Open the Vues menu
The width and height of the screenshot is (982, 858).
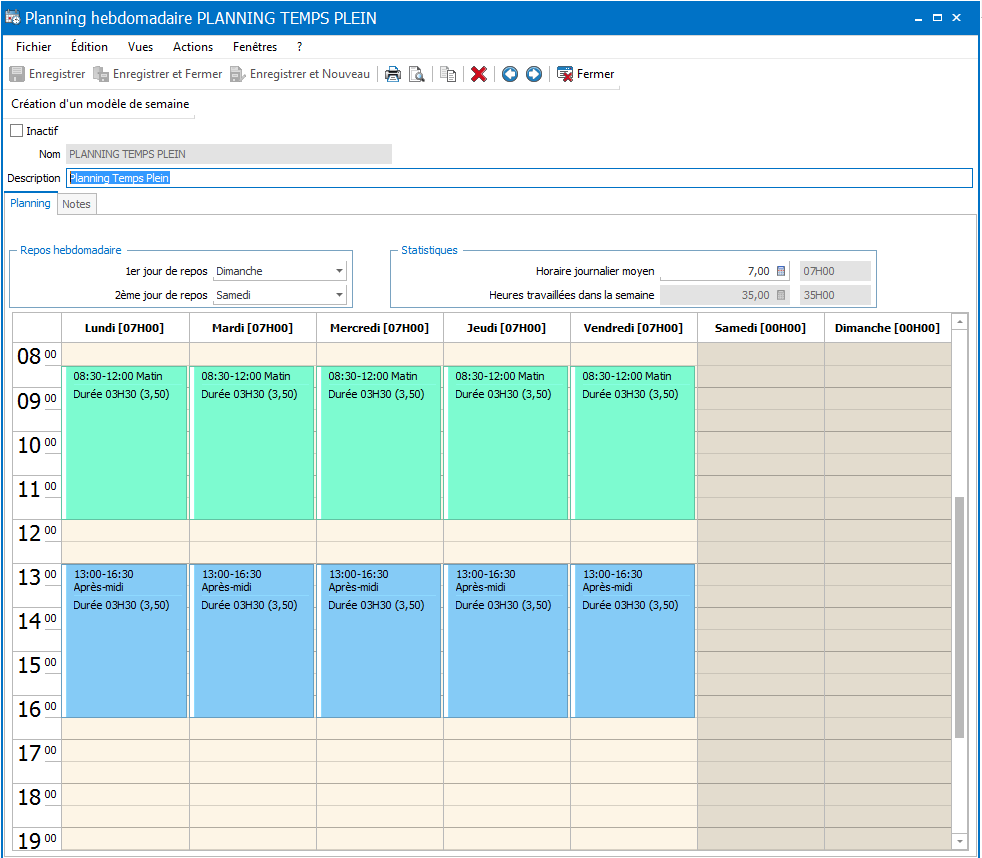pos(140,47)
